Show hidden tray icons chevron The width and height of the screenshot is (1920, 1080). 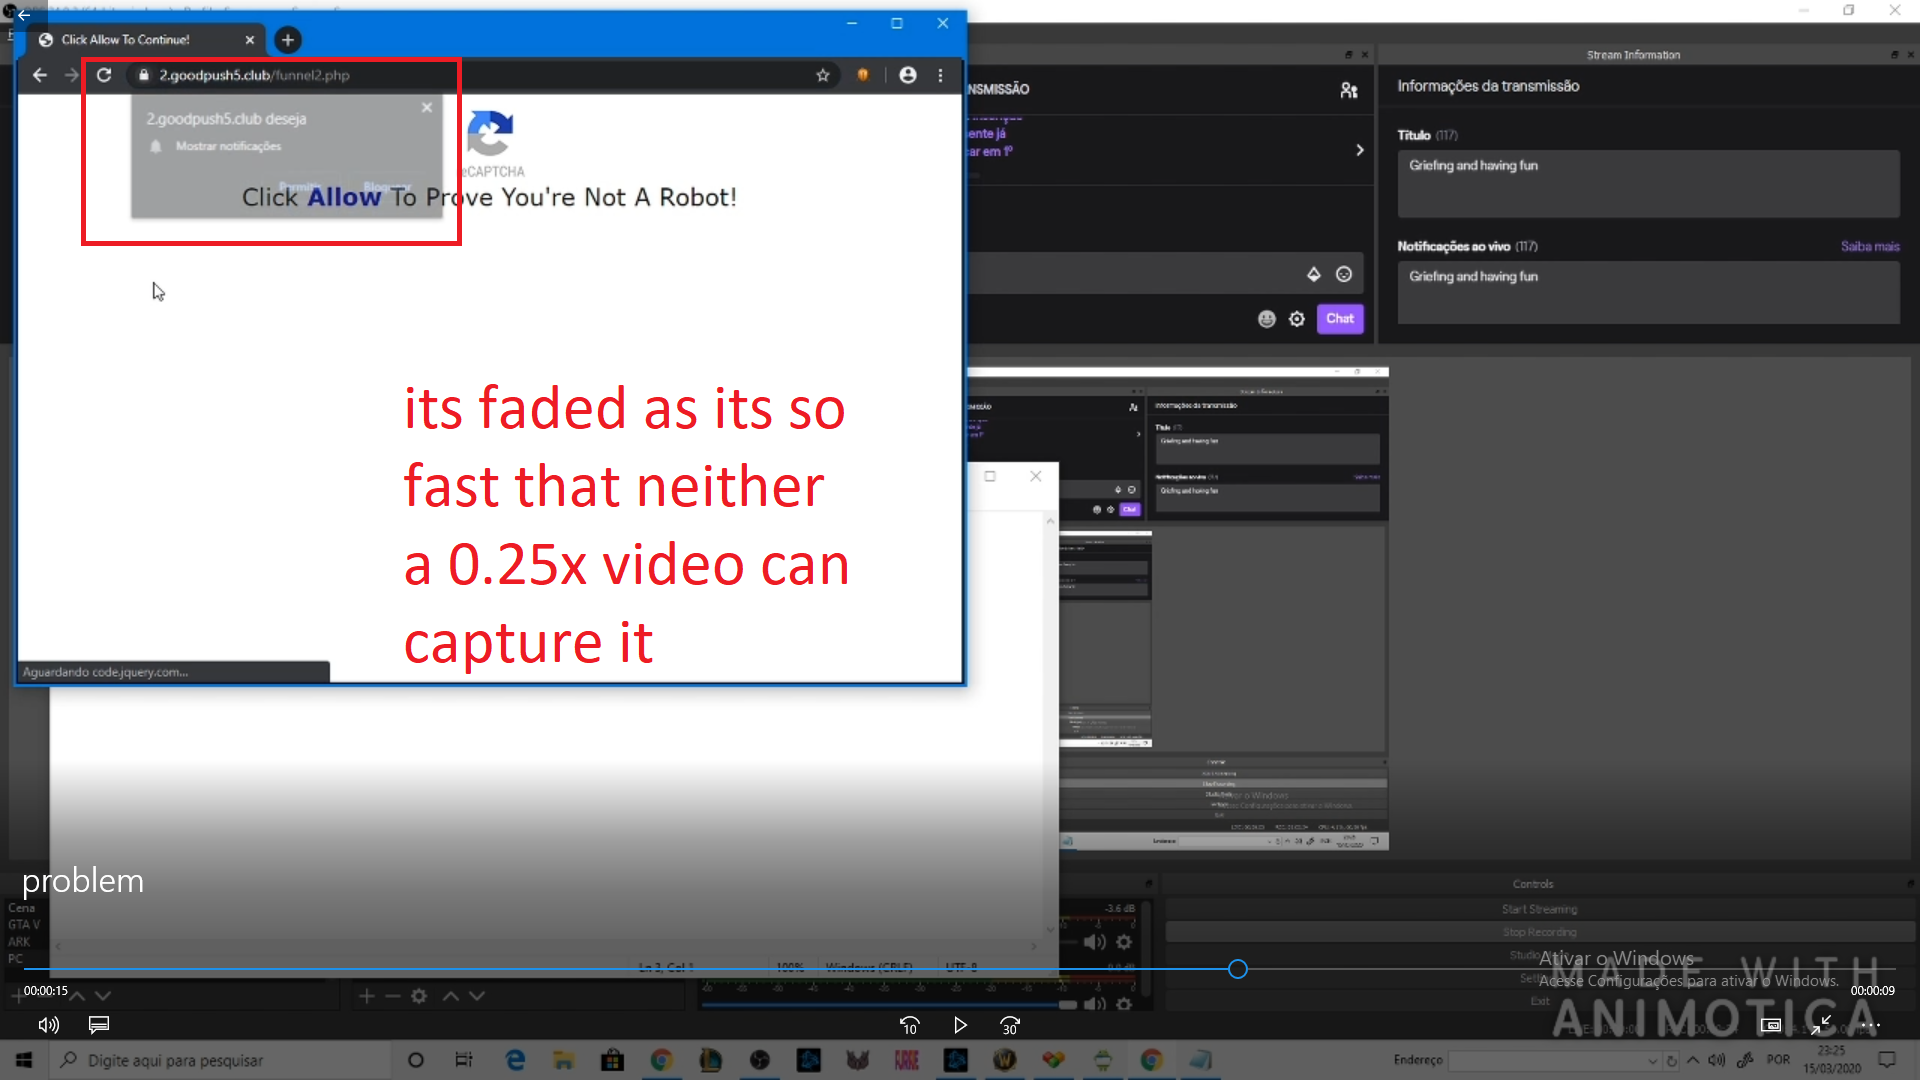1693,1060
